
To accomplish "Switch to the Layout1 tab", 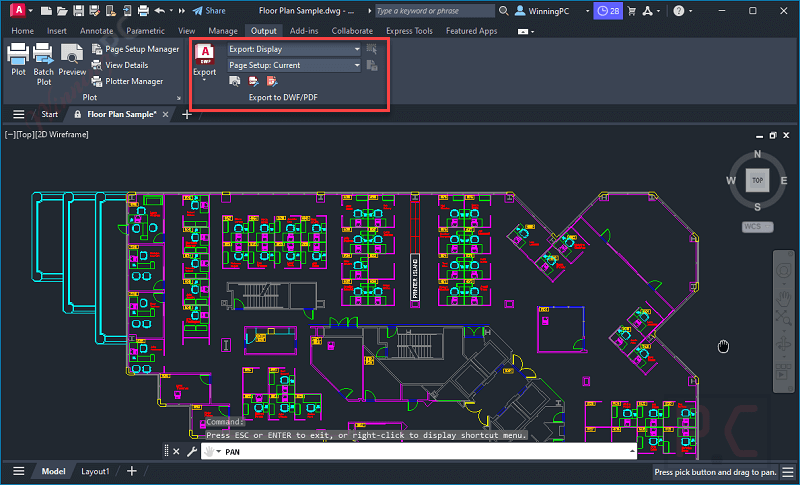I will coord(95,471).
